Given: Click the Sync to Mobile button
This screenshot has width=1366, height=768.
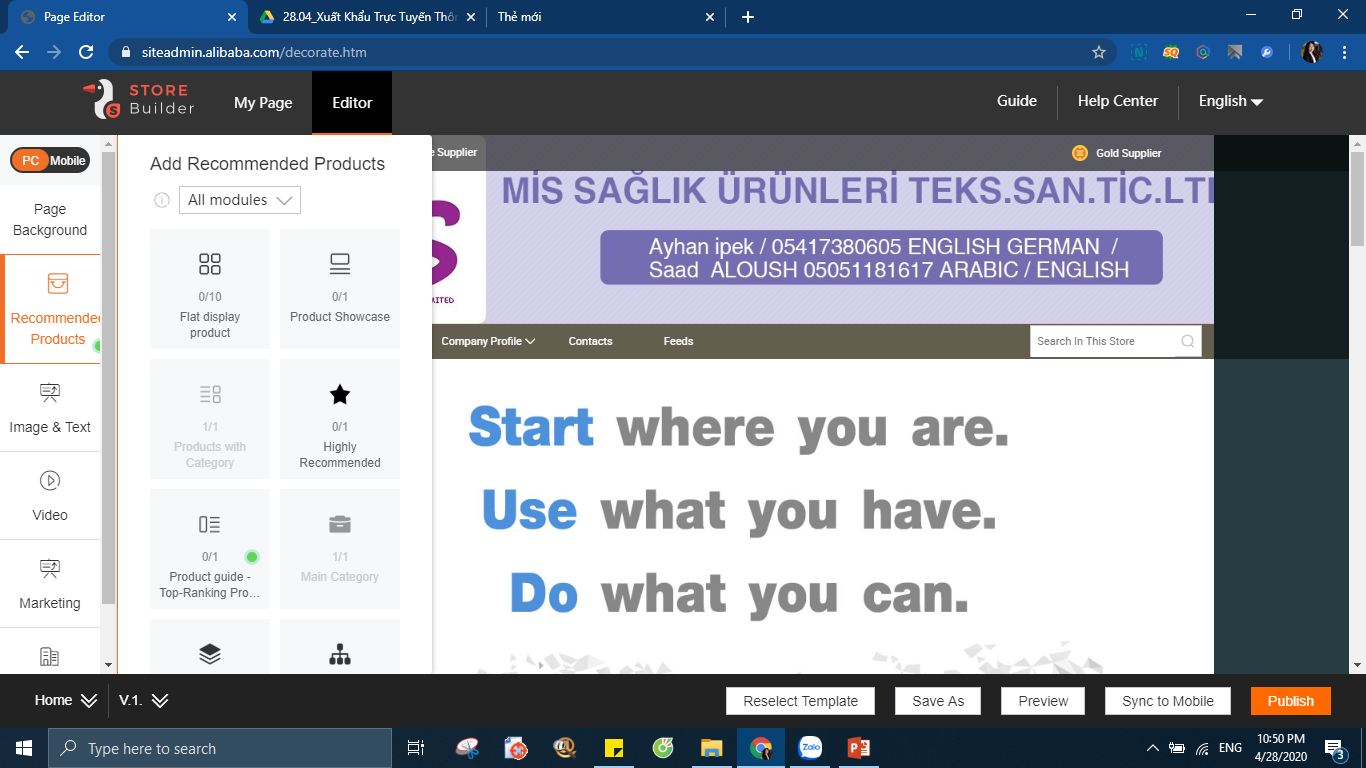Looking at the screenshot, I should tap(1168, 701).
